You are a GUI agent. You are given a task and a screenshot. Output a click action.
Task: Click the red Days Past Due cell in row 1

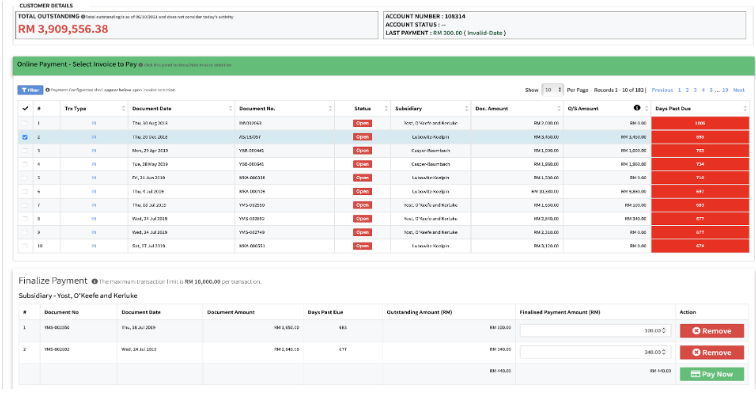point(700,123)
